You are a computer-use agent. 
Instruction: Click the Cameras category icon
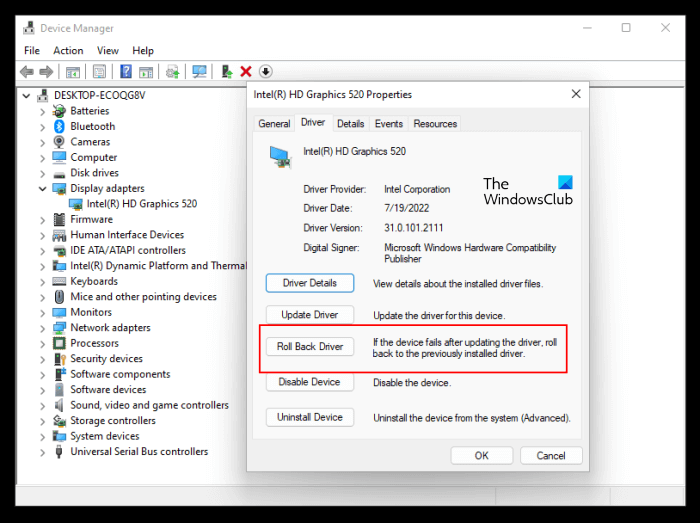[59, 141]
